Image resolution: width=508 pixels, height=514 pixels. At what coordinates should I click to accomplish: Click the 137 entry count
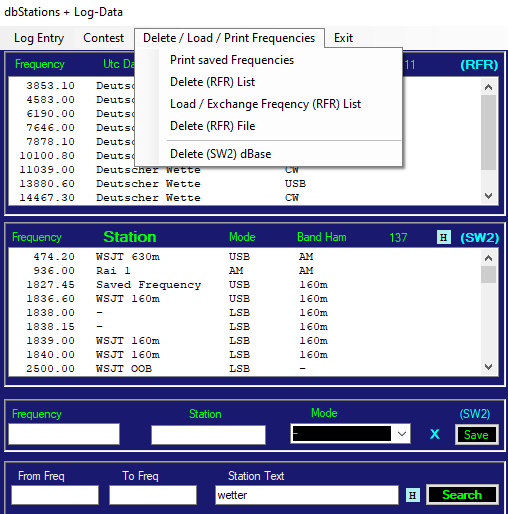point(398,238)
